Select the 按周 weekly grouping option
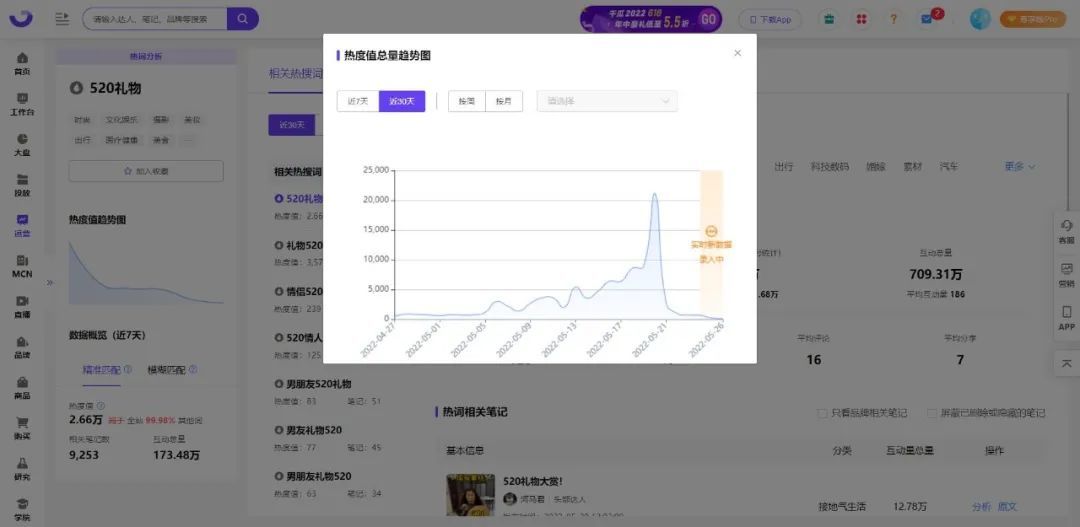Image resolution: width=1080 pixels, height=527 pixels. click(x=467, y=101)
